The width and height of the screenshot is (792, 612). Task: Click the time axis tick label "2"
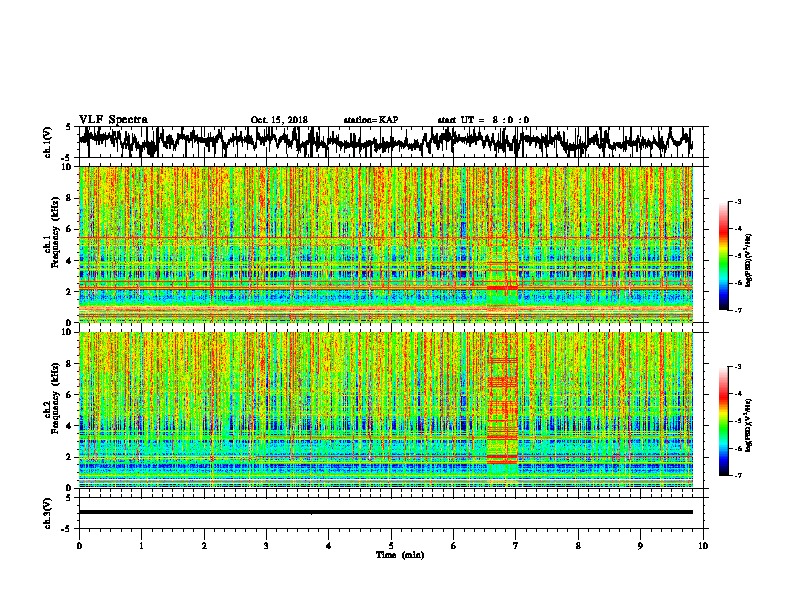click(x=204, y=545)
